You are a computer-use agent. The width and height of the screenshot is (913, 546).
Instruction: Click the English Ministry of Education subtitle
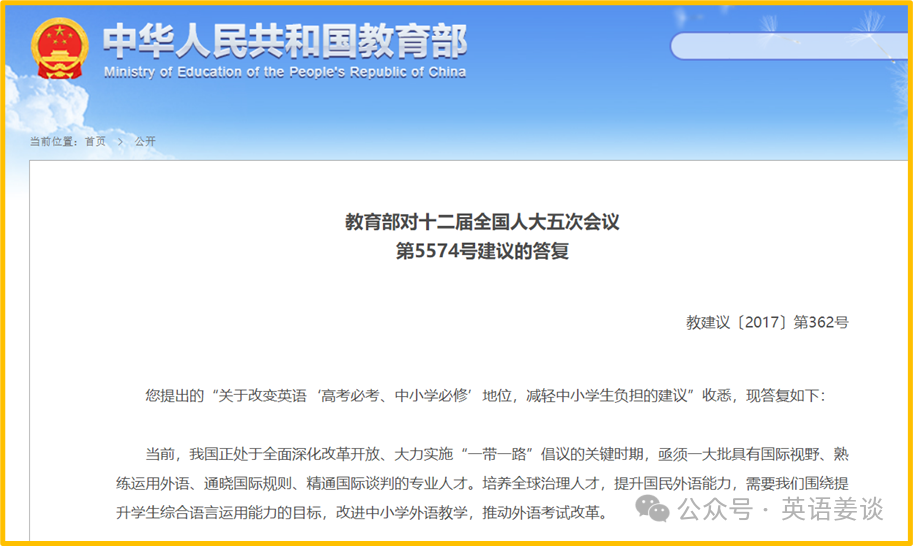point(285,72)
